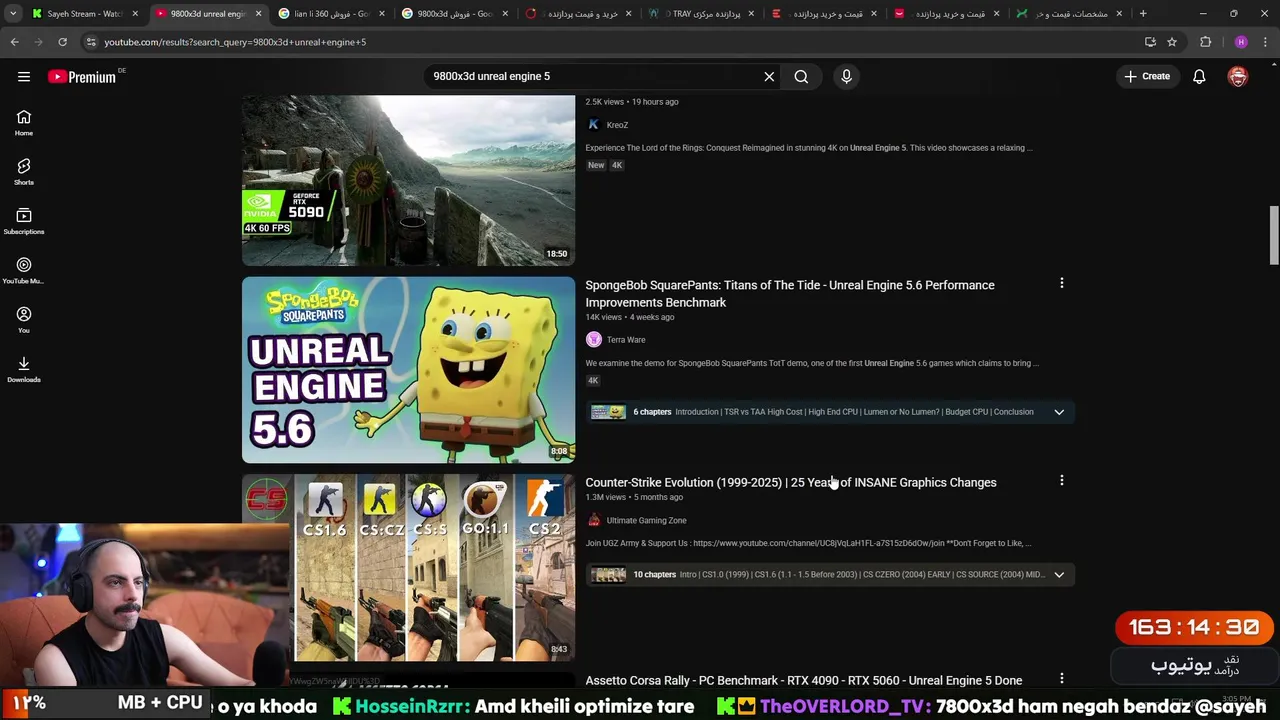Open Assetto Corsa Rally PC Benchmark title
Image resolution: width=1280 pixels, height=720 pixels.
(804, 680)
